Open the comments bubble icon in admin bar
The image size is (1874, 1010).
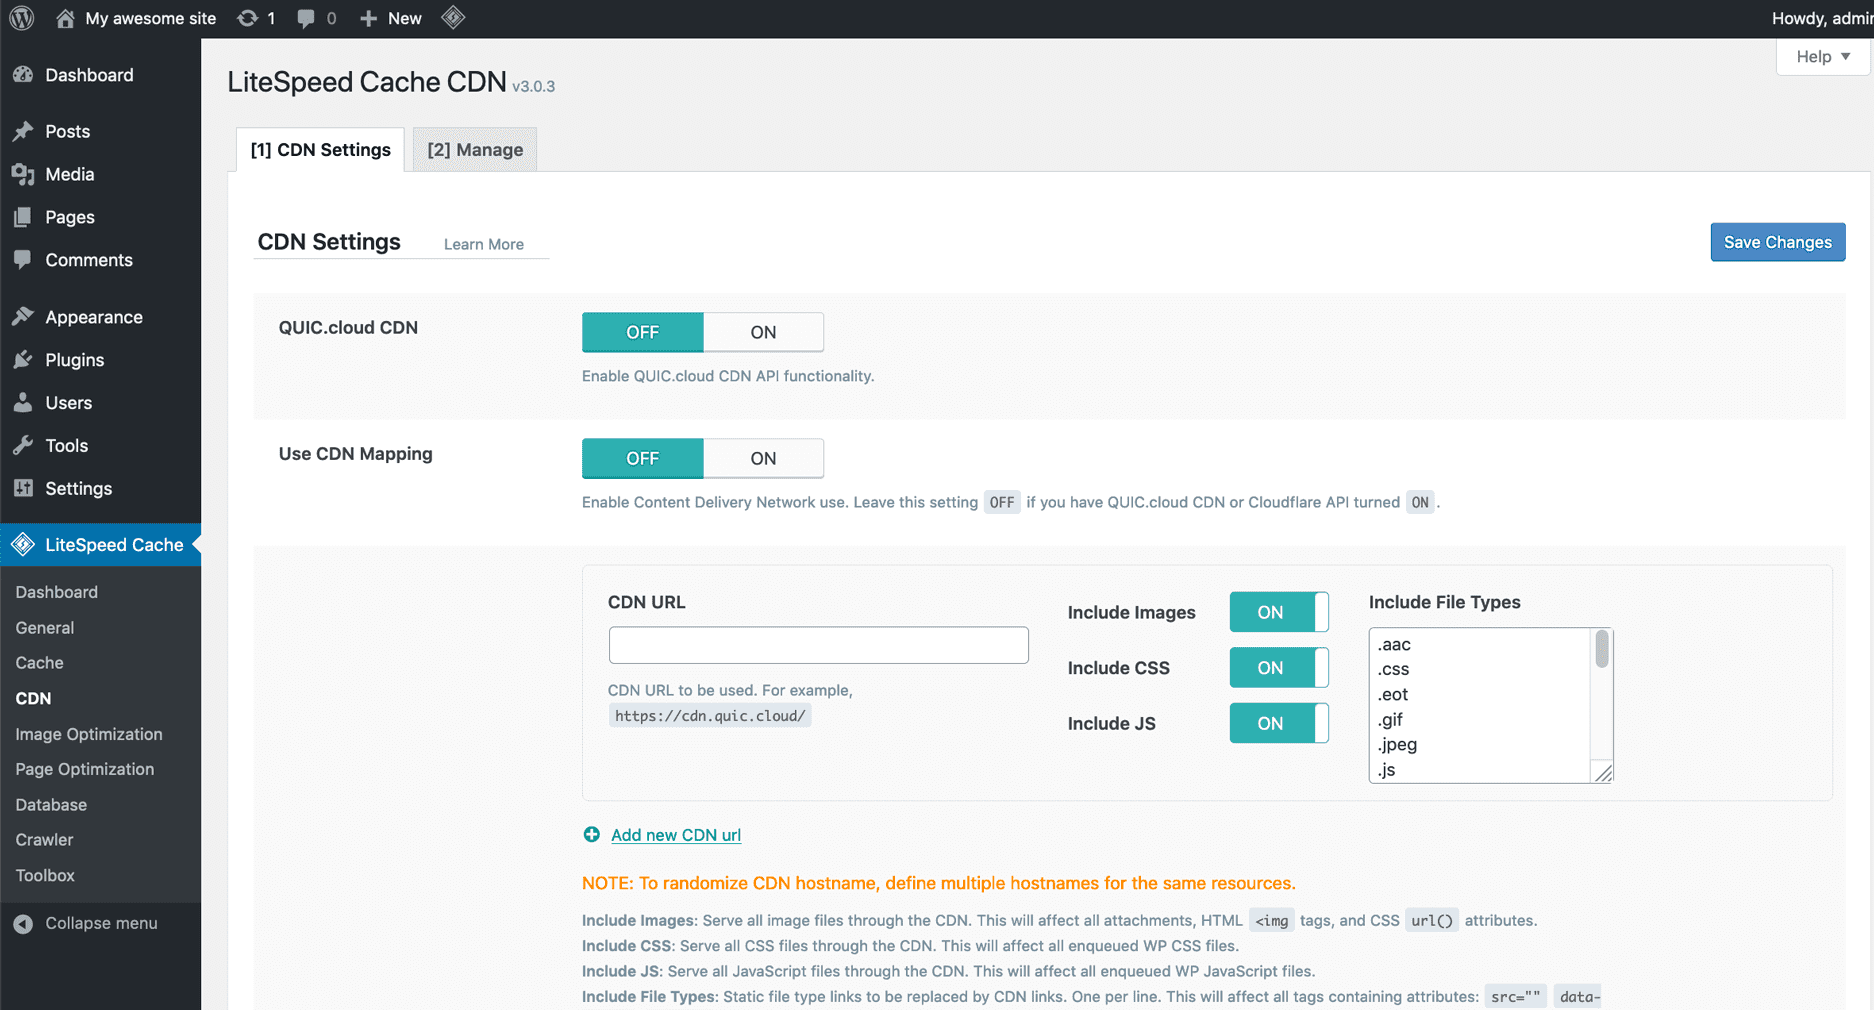click(x=306, y=18)
